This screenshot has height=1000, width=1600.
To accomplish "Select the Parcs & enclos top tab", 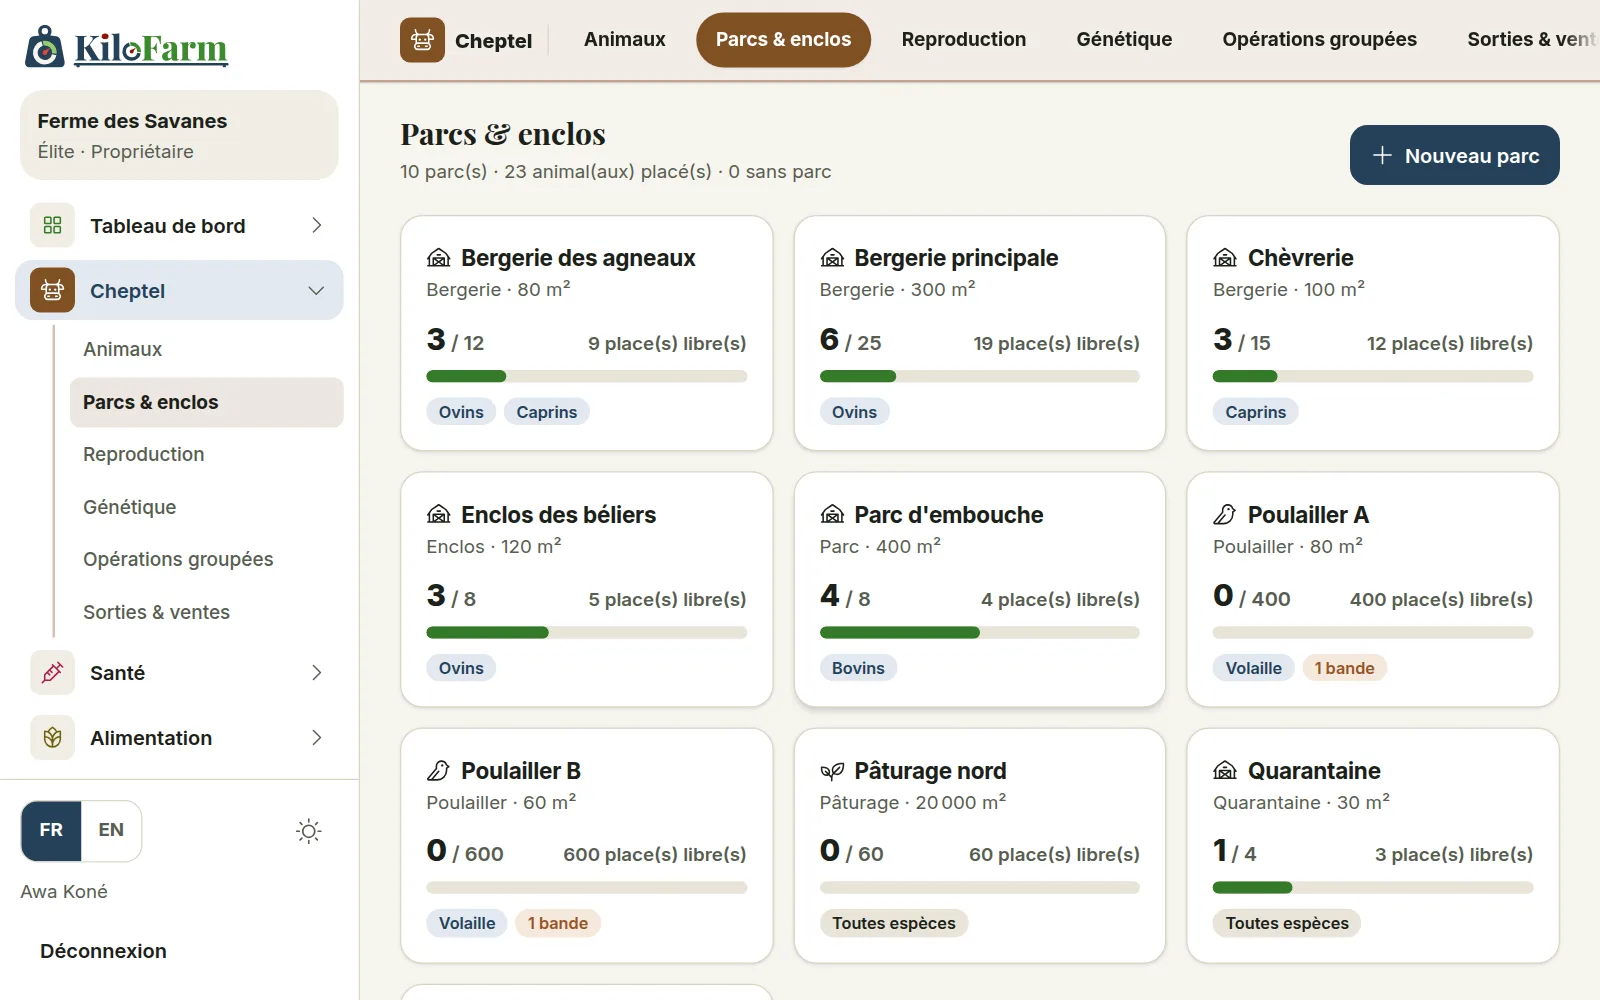I will pyautogui.click(x=783, y=40).
